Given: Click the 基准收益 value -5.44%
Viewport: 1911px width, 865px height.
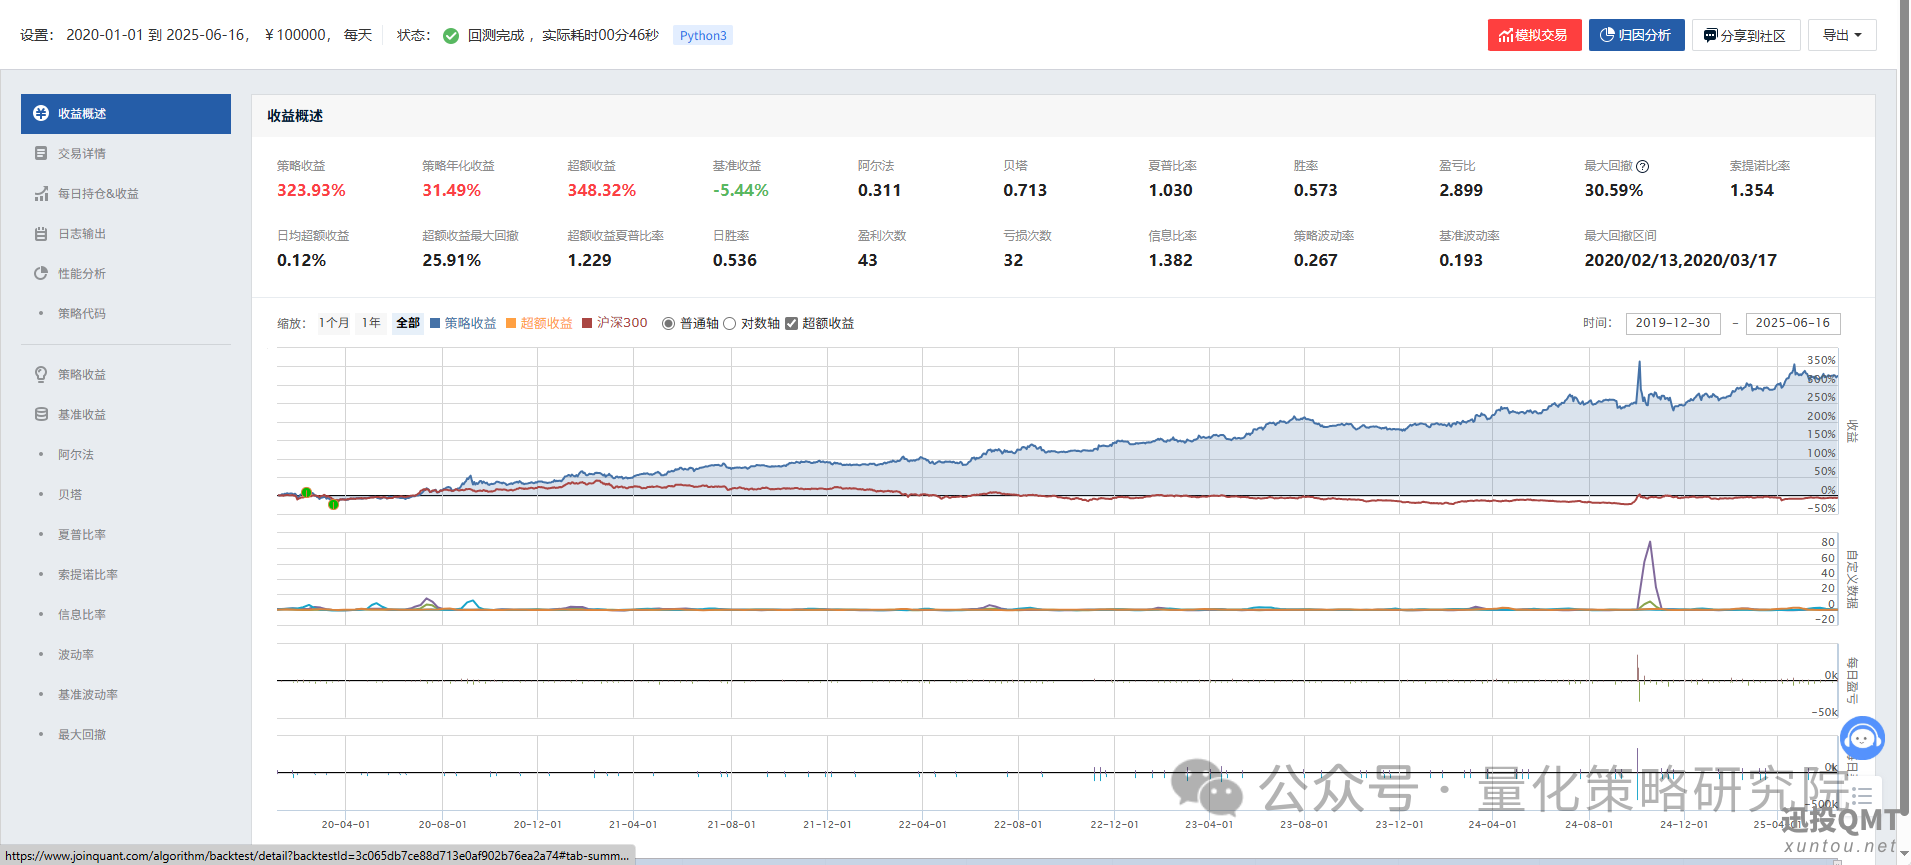Looking at the screenshot, I should 740,190.
